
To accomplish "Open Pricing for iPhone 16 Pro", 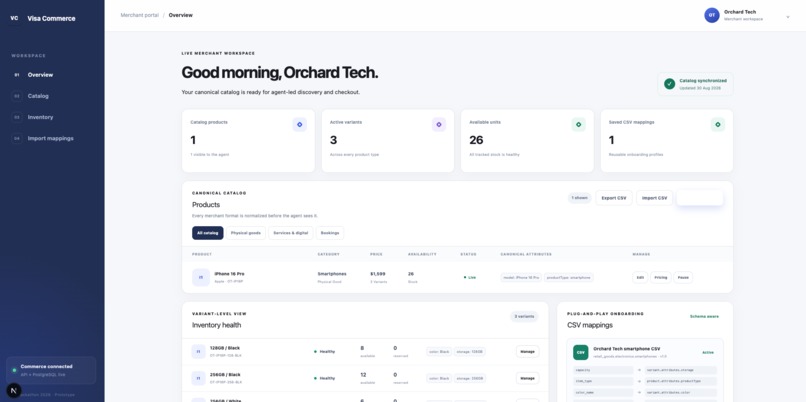I will pos(661,278).
